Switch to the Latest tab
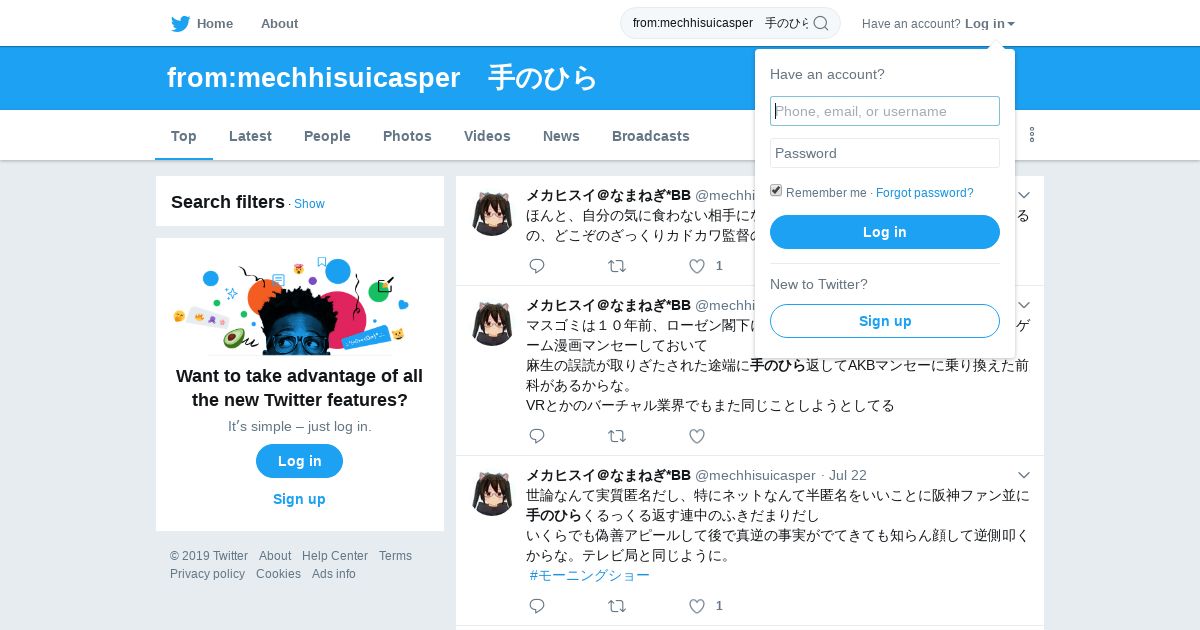The image size is (1200, 630). click(x=250, y=136)
